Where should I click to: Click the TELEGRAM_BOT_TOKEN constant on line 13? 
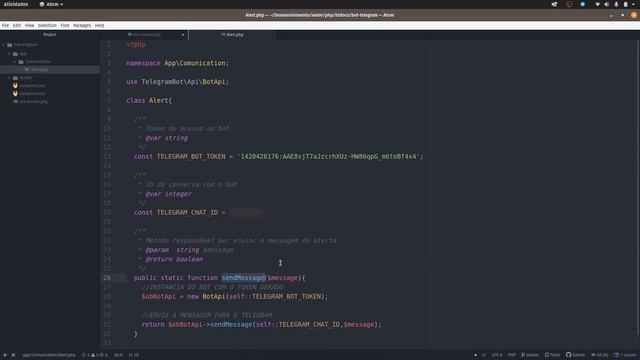click(191, 157)
